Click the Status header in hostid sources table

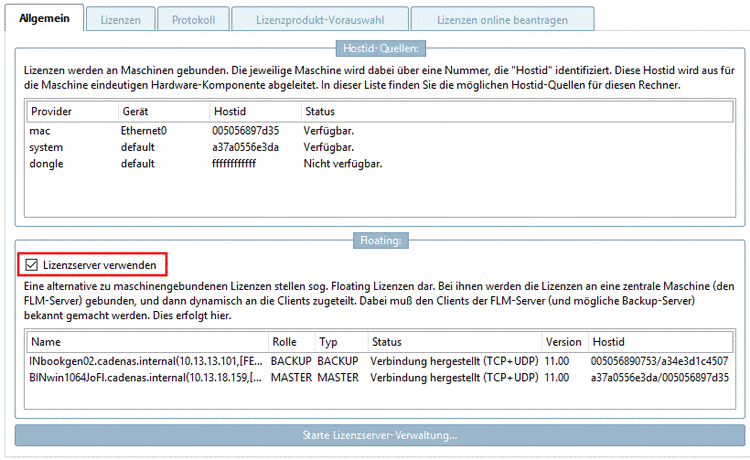517,111
